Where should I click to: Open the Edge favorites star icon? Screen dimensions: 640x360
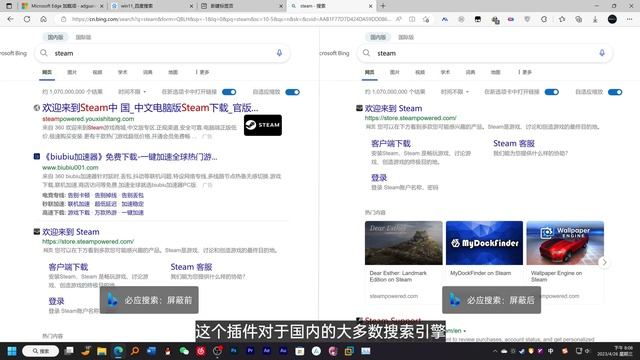point(562,19)
